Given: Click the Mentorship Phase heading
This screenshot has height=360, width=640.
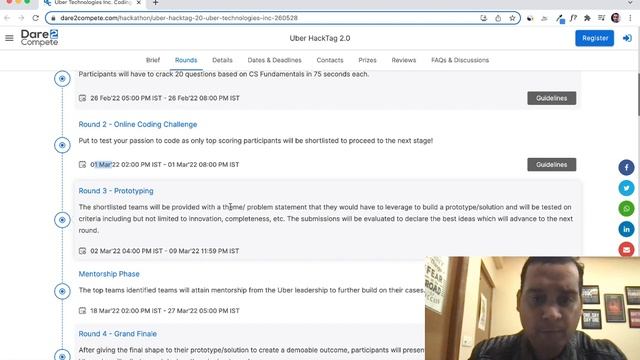Looking at the screenshot, I should [109, 274].
